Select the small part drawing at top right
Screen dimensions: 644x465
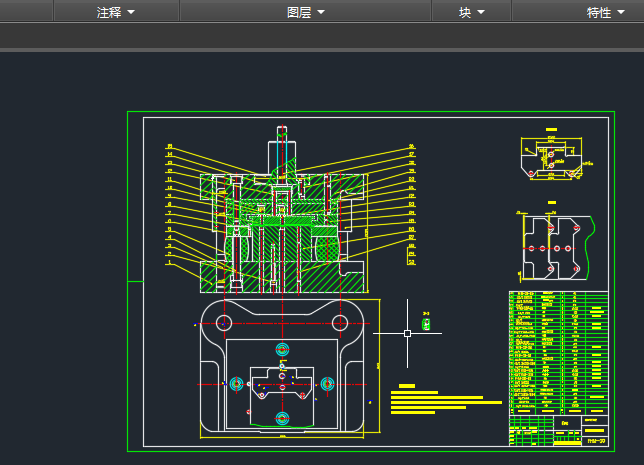549,159
